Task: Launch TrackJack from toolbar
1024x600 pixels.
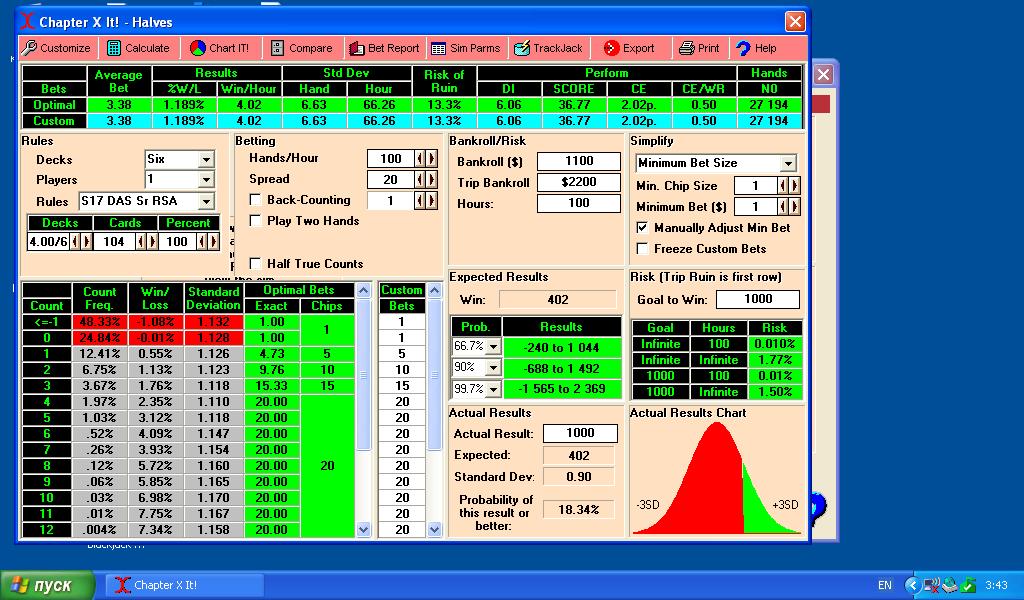Action: click(x=548, y=48)
